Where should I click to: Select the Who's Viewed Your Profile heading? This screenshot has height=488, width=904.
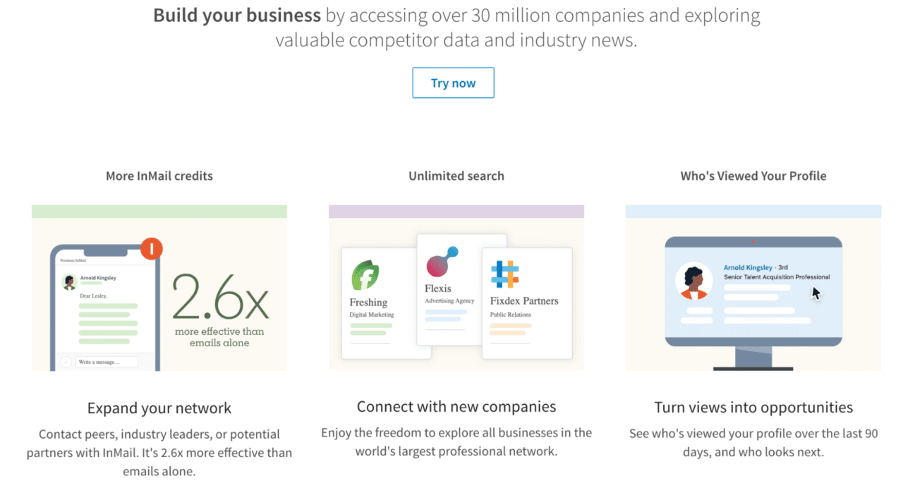click(753, 176)
